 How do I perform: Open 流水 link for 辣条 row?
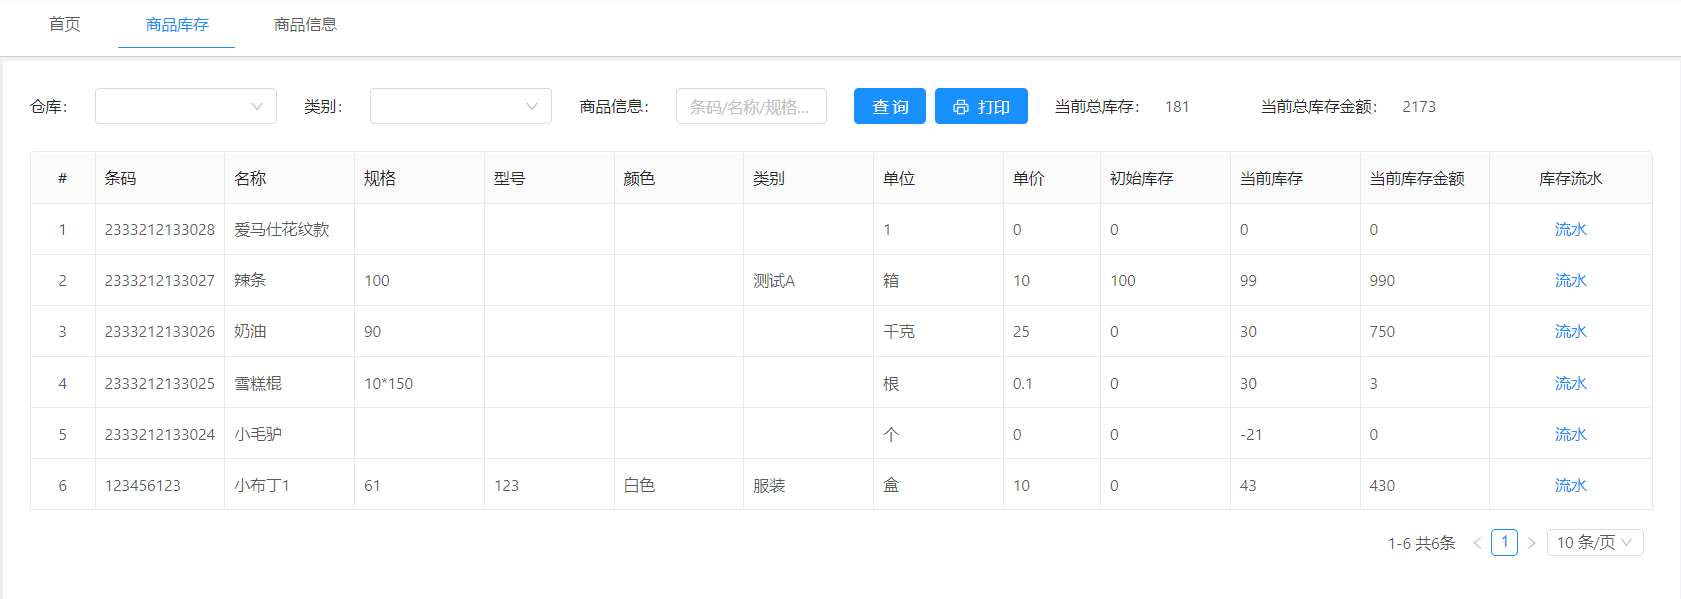1570,280
